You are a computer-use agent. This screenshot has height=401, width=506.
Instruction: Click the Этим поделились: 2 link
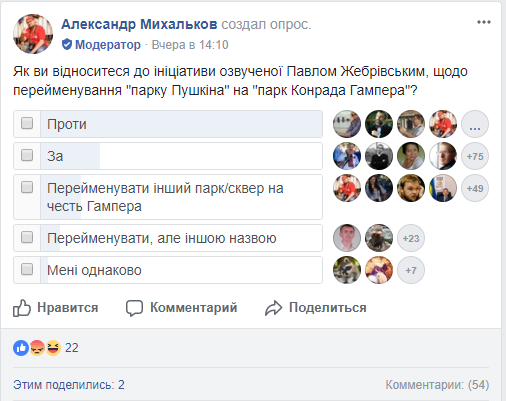pyautogui.click(x=69, y=385)
